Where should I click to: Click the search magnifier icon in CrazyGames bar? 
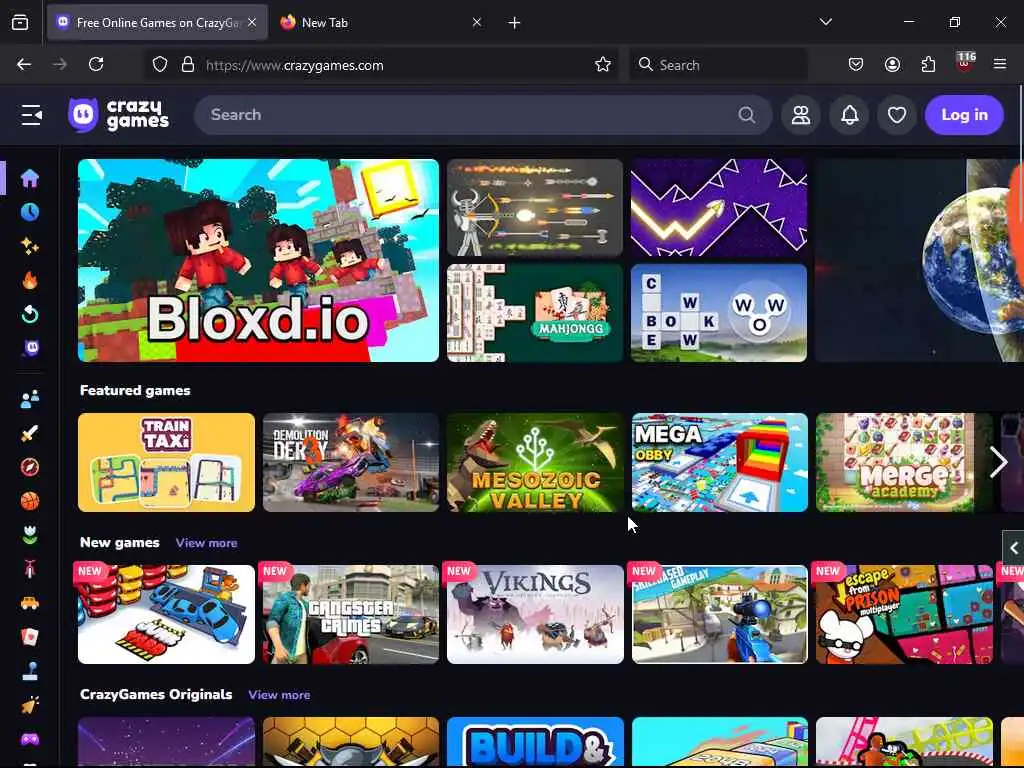click(x=746, y=115)
